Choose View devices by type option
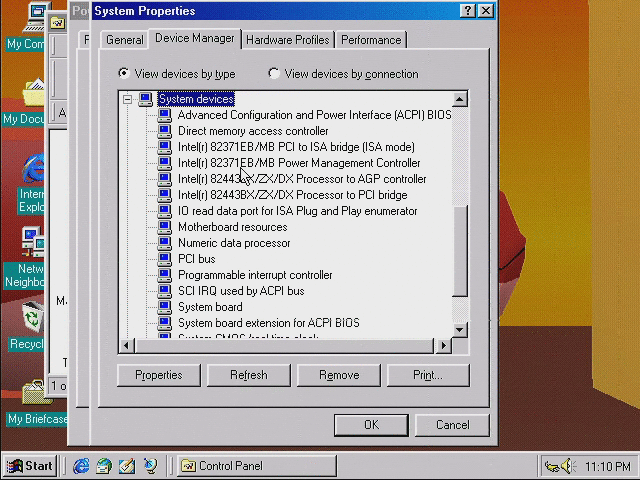The image size is (640, 480). pyautogui.click(x=177, y=74)
